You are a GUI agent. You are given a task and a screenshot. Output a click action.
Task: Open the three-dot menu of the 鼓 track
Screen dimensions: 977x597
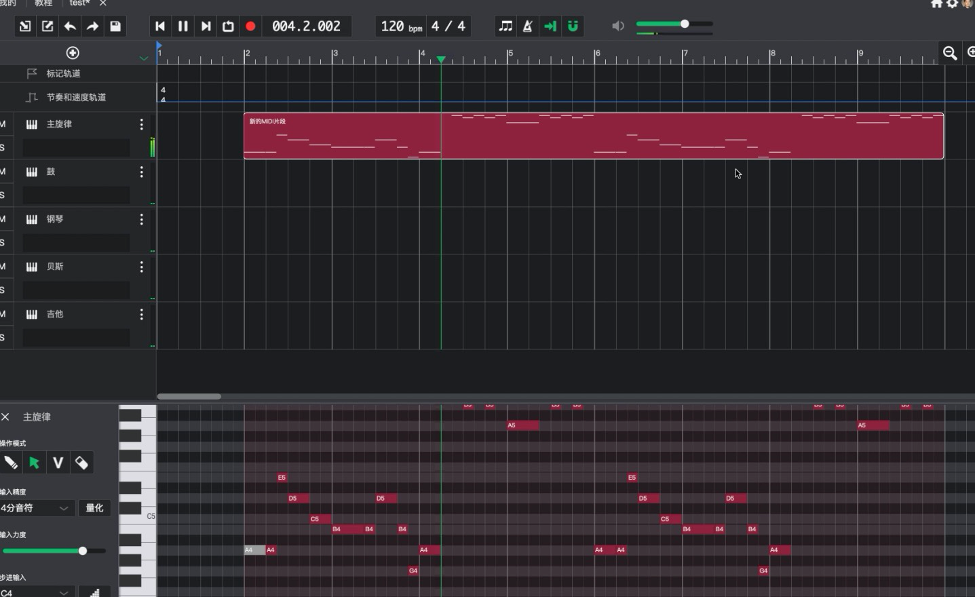pyautogui.click(x=141, y=172)
